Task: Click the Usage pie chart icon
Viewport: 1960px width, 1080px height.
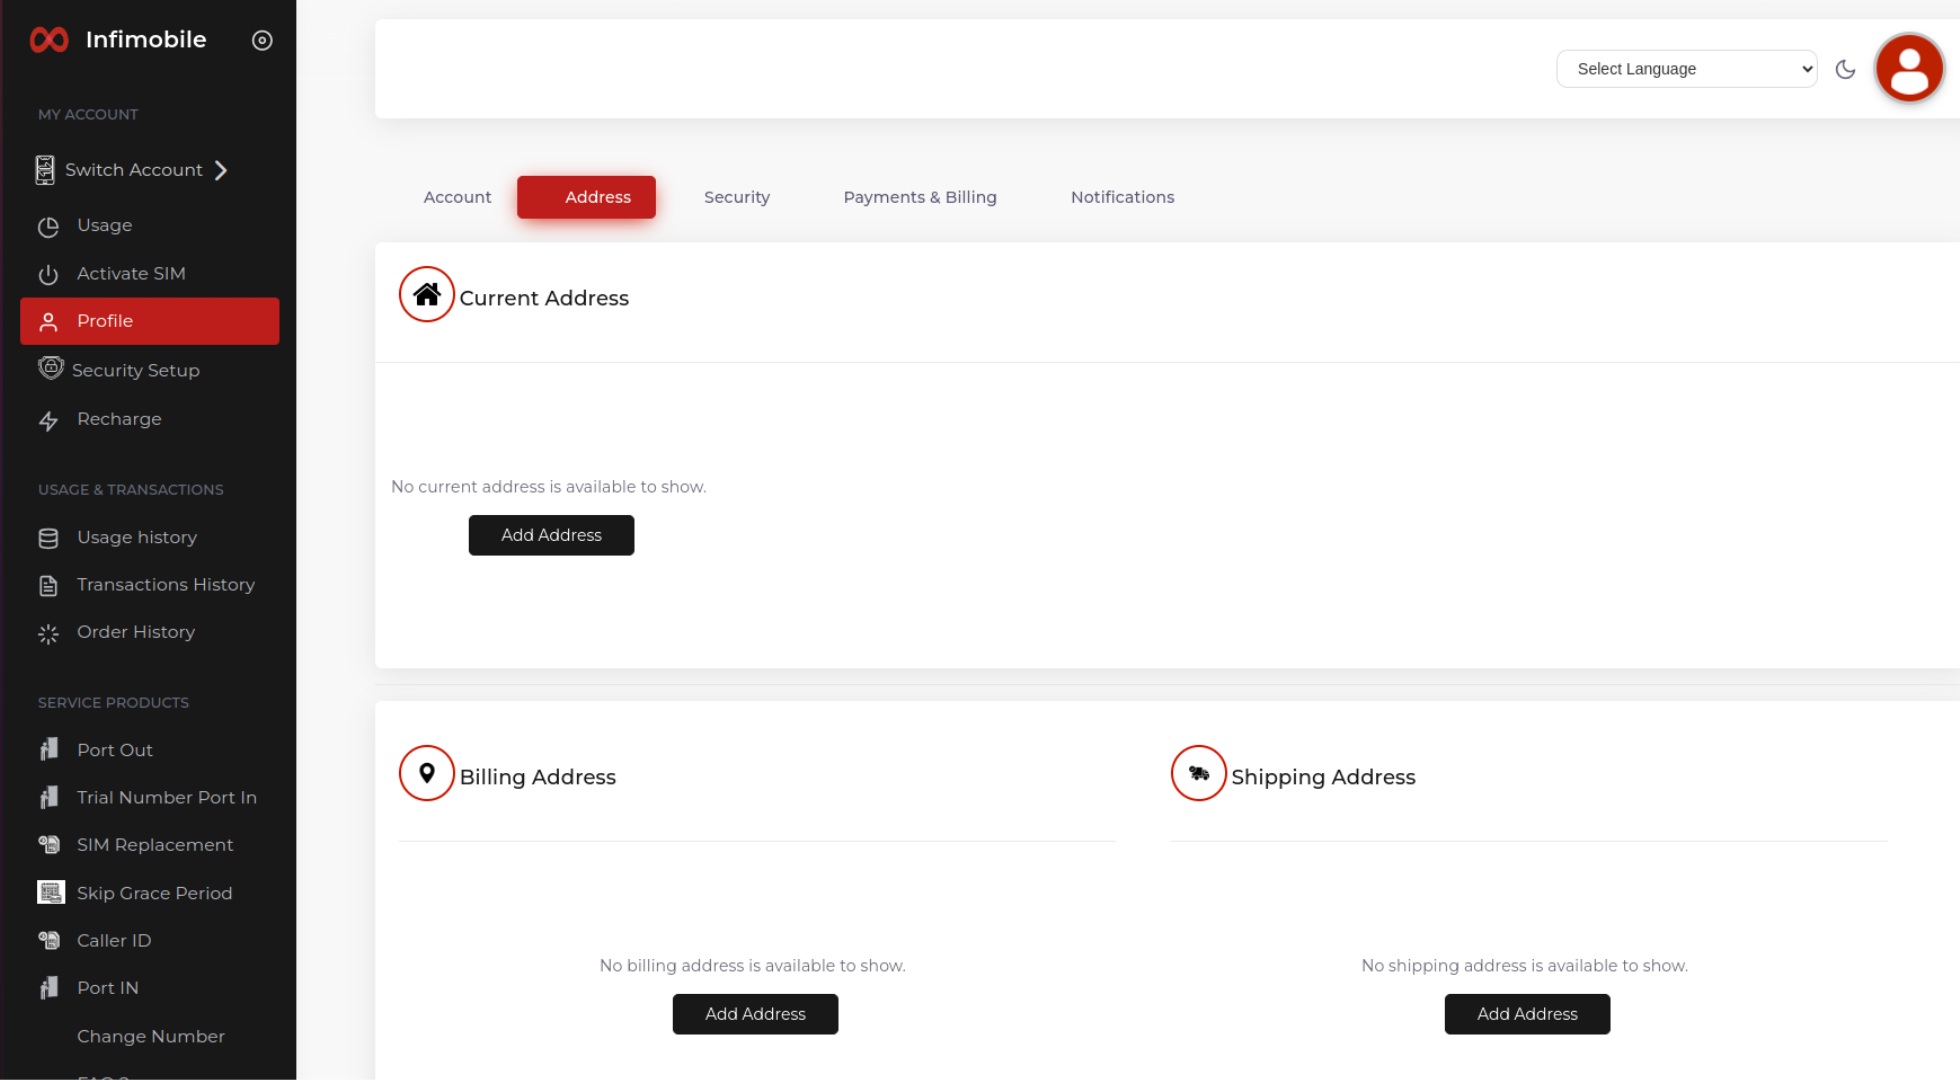Action: [x=48, y=227]
